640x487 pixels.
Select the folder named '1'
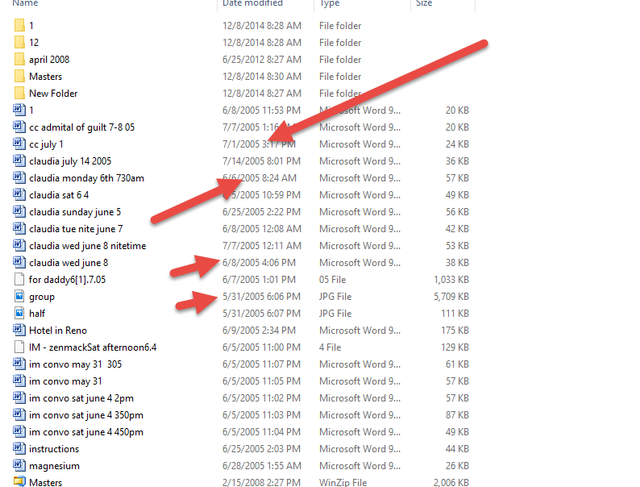coord(31,26)
